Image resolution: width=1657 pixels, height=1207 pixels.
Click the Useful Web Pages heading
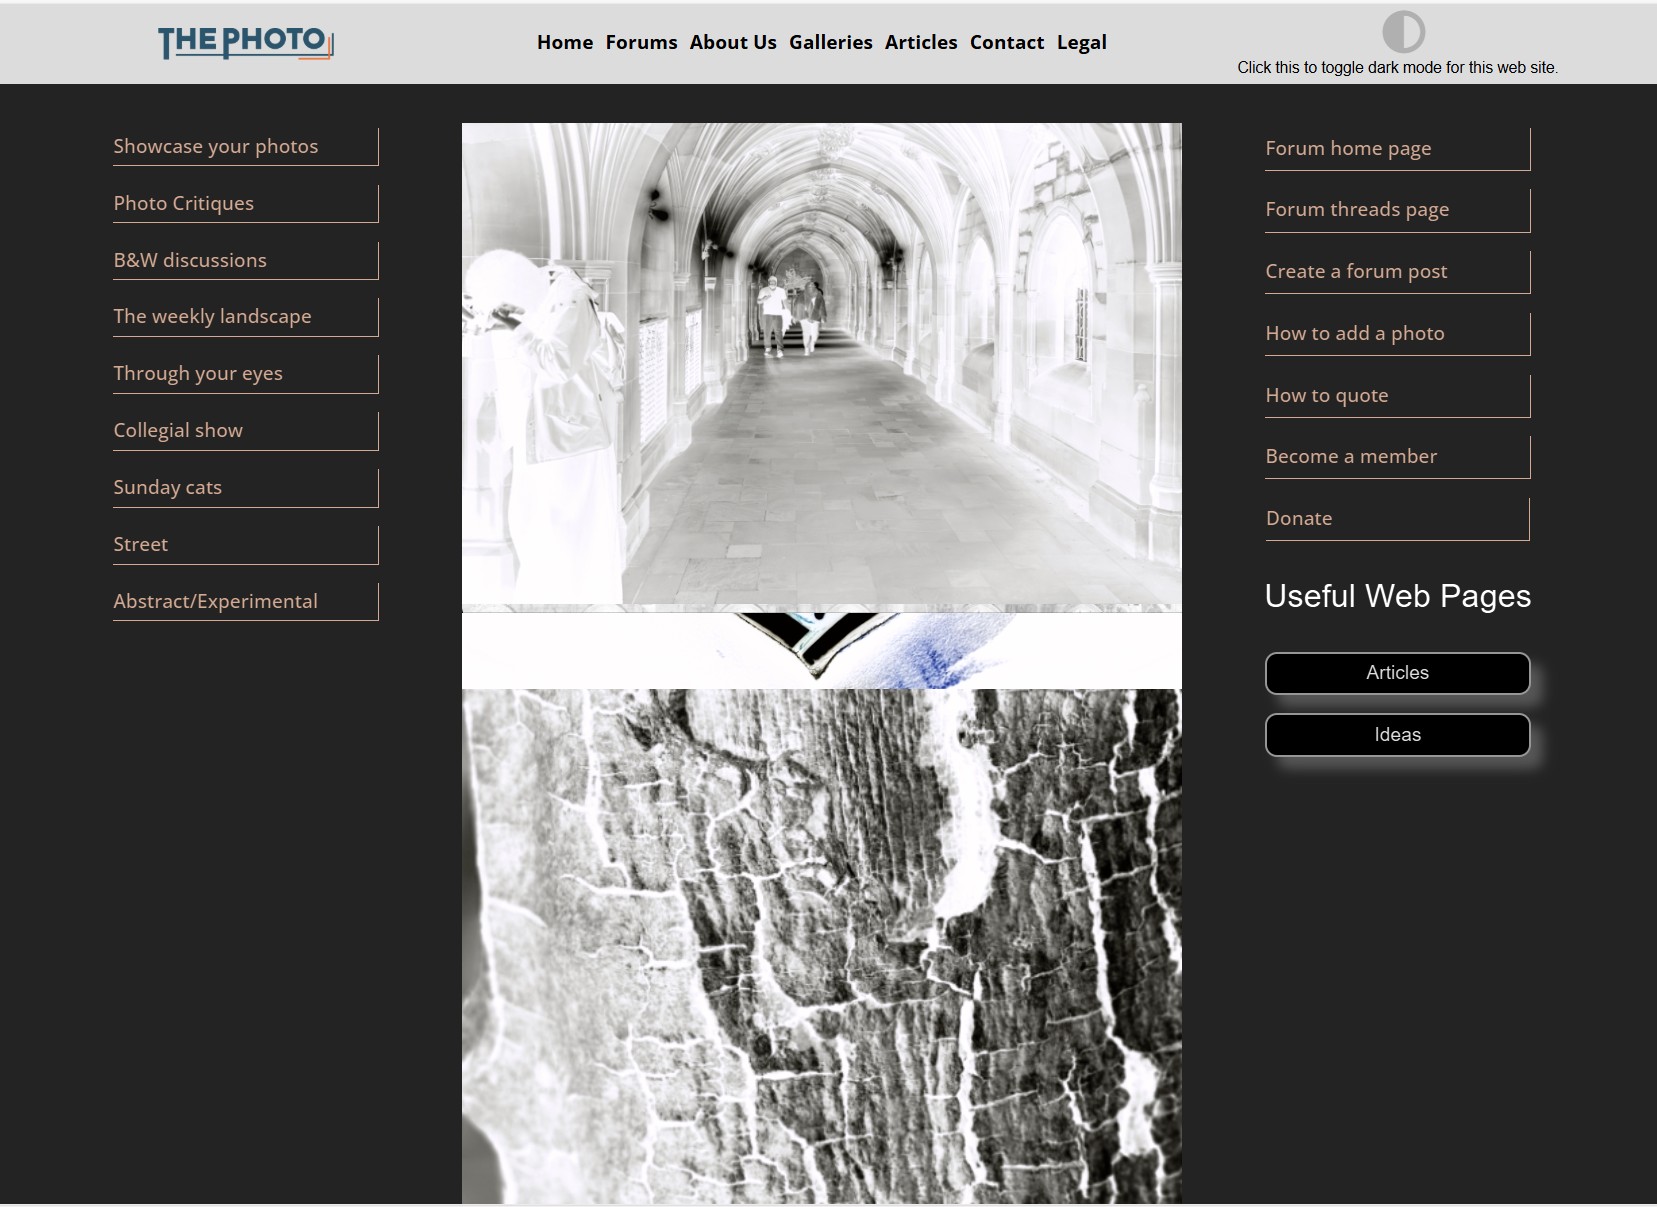coord(1397,596)
